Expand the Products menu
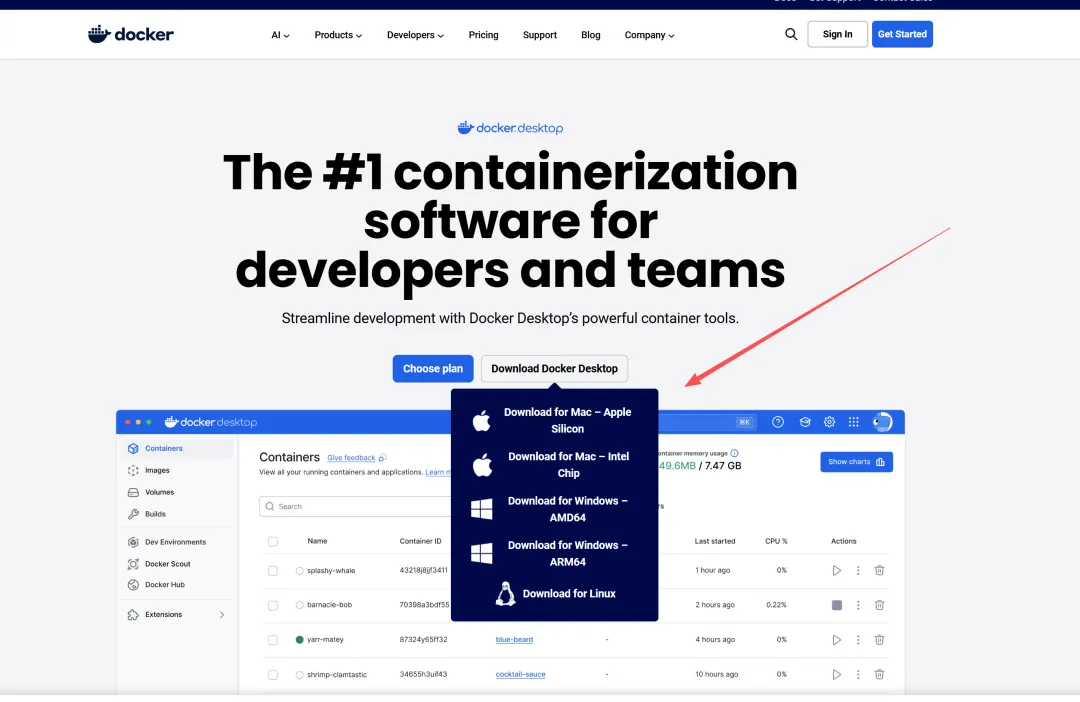This screenshot has height=702, width=1080. click(x=338, y=35)
